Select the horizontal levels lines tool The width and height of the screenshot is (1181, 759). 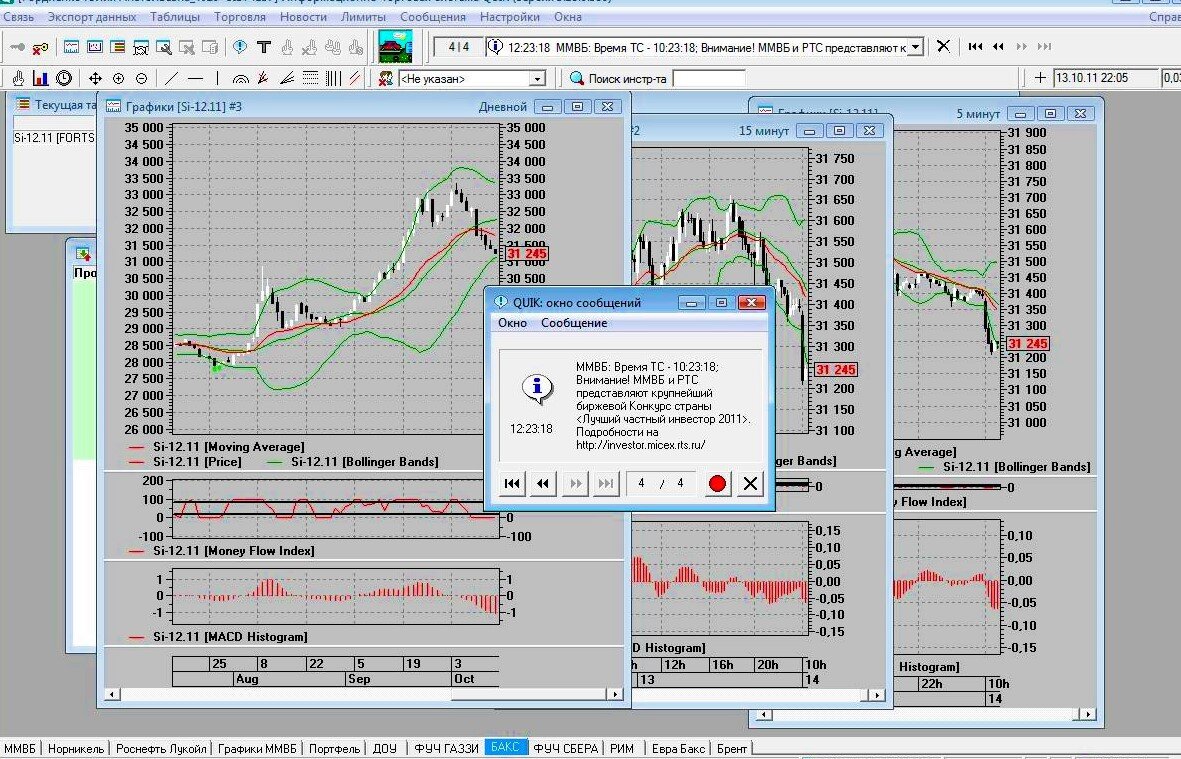click(310, 78)
